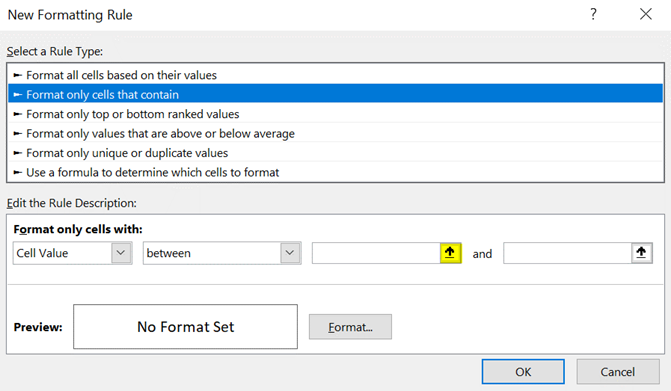Open the Cell Value combo box
This screenshot has height=391, width=671.
pos(72,253)
